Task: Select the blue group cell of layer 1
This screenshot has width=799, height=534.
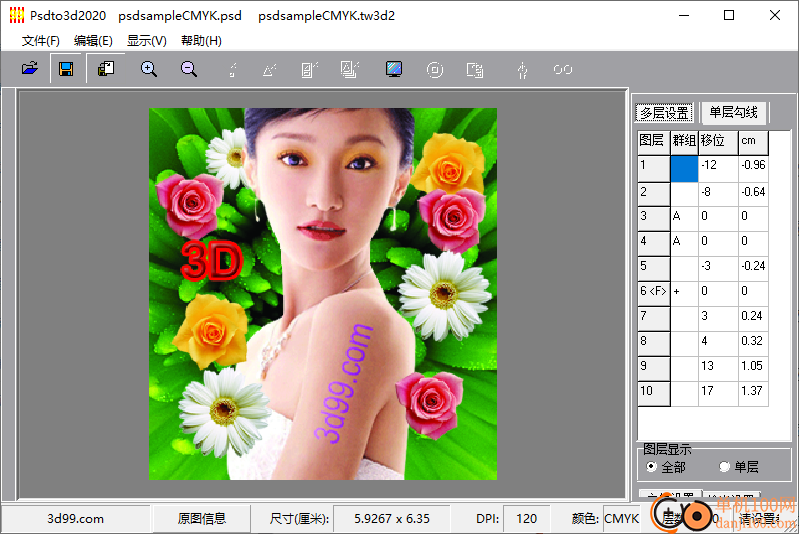Action: coord(684,166)
